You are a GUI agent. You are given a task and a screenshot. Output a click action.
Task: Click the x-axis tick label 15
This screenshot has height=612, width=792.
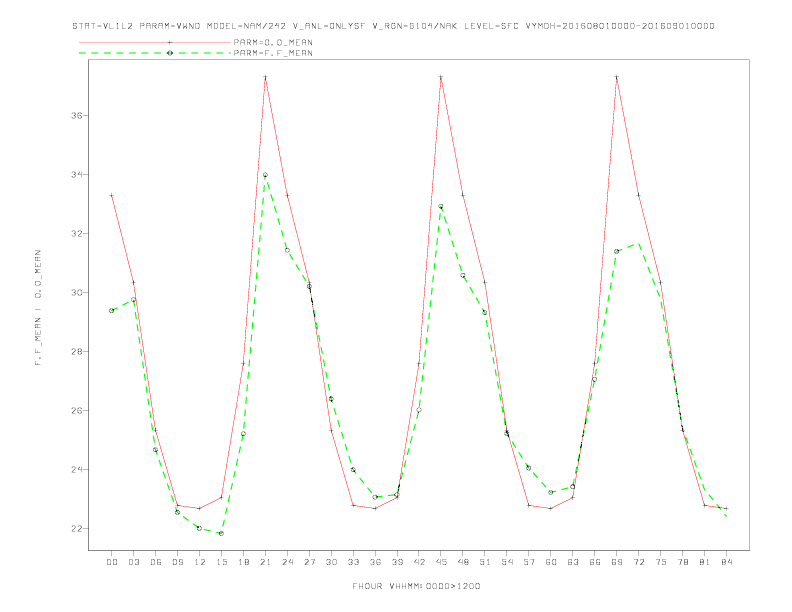[x=221, y=562]
